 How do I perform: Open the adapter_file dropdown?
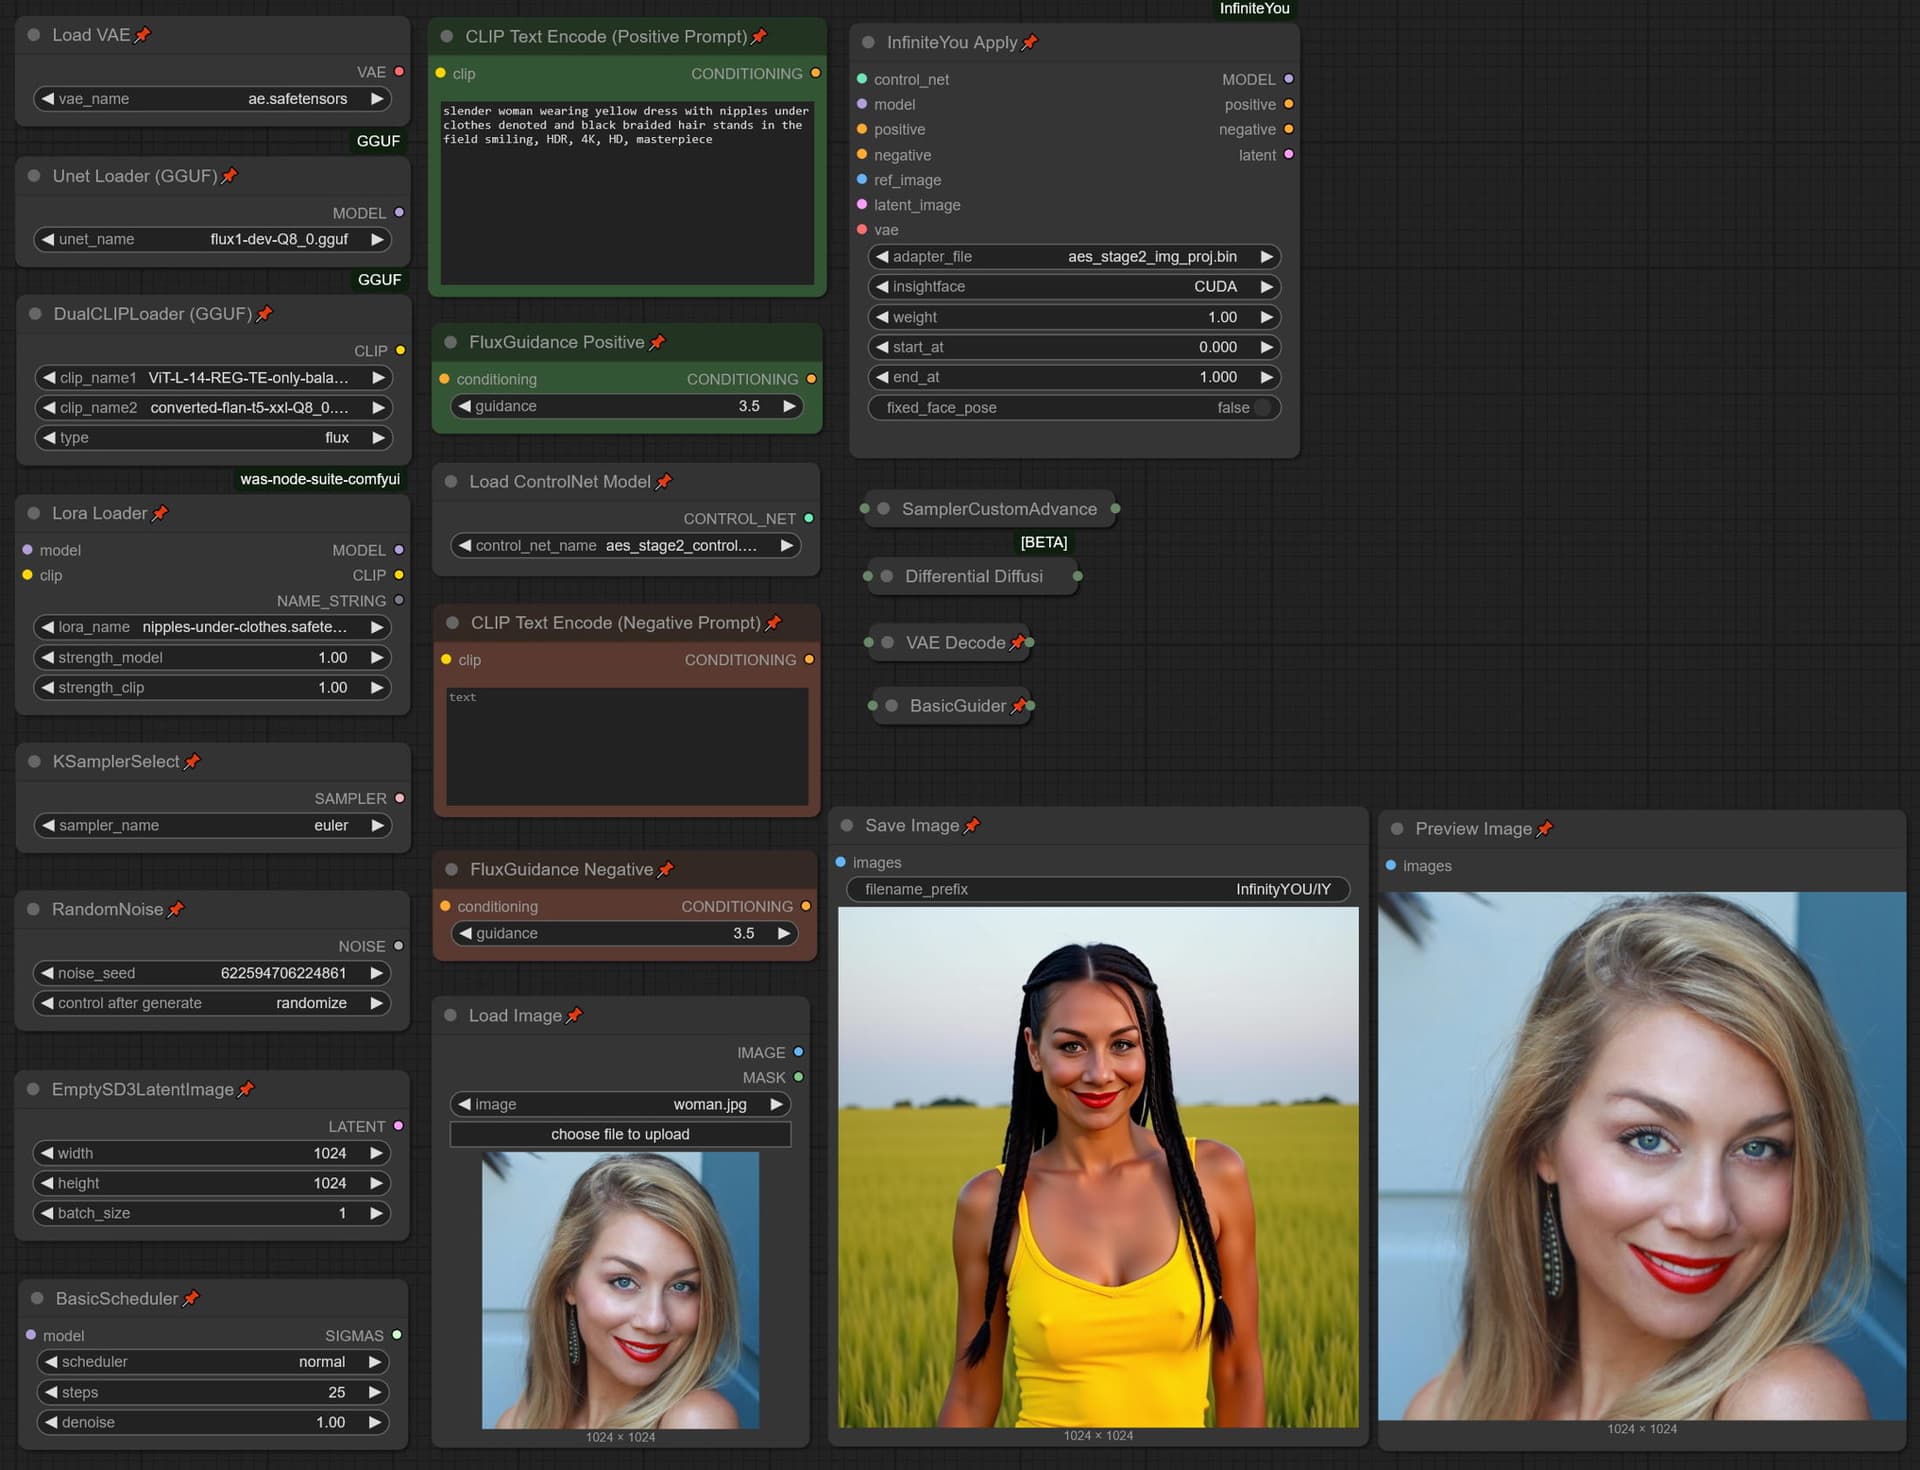pos(1075,257)
